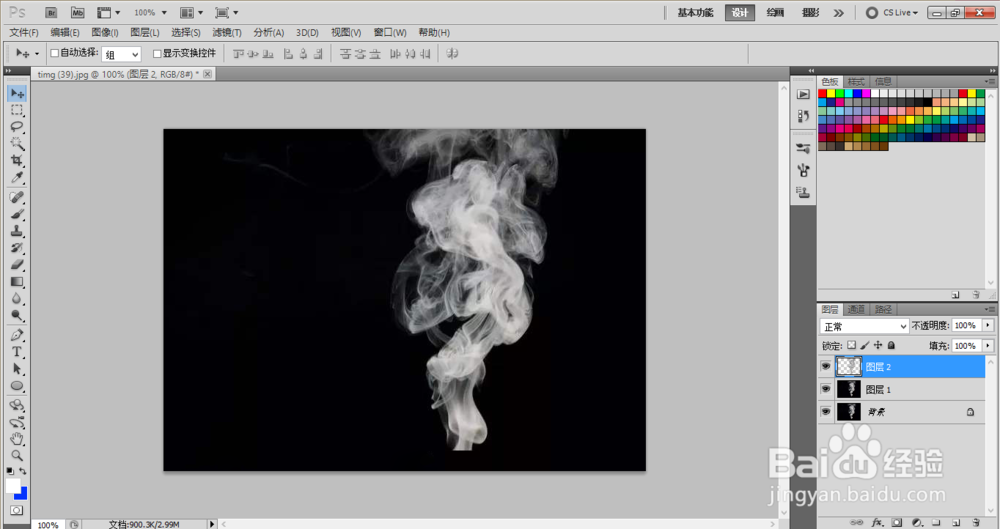Hide 图层 2 layer visibility
Screen dimensions: 1000x529
pyautogui.click(x=825, y=366)
